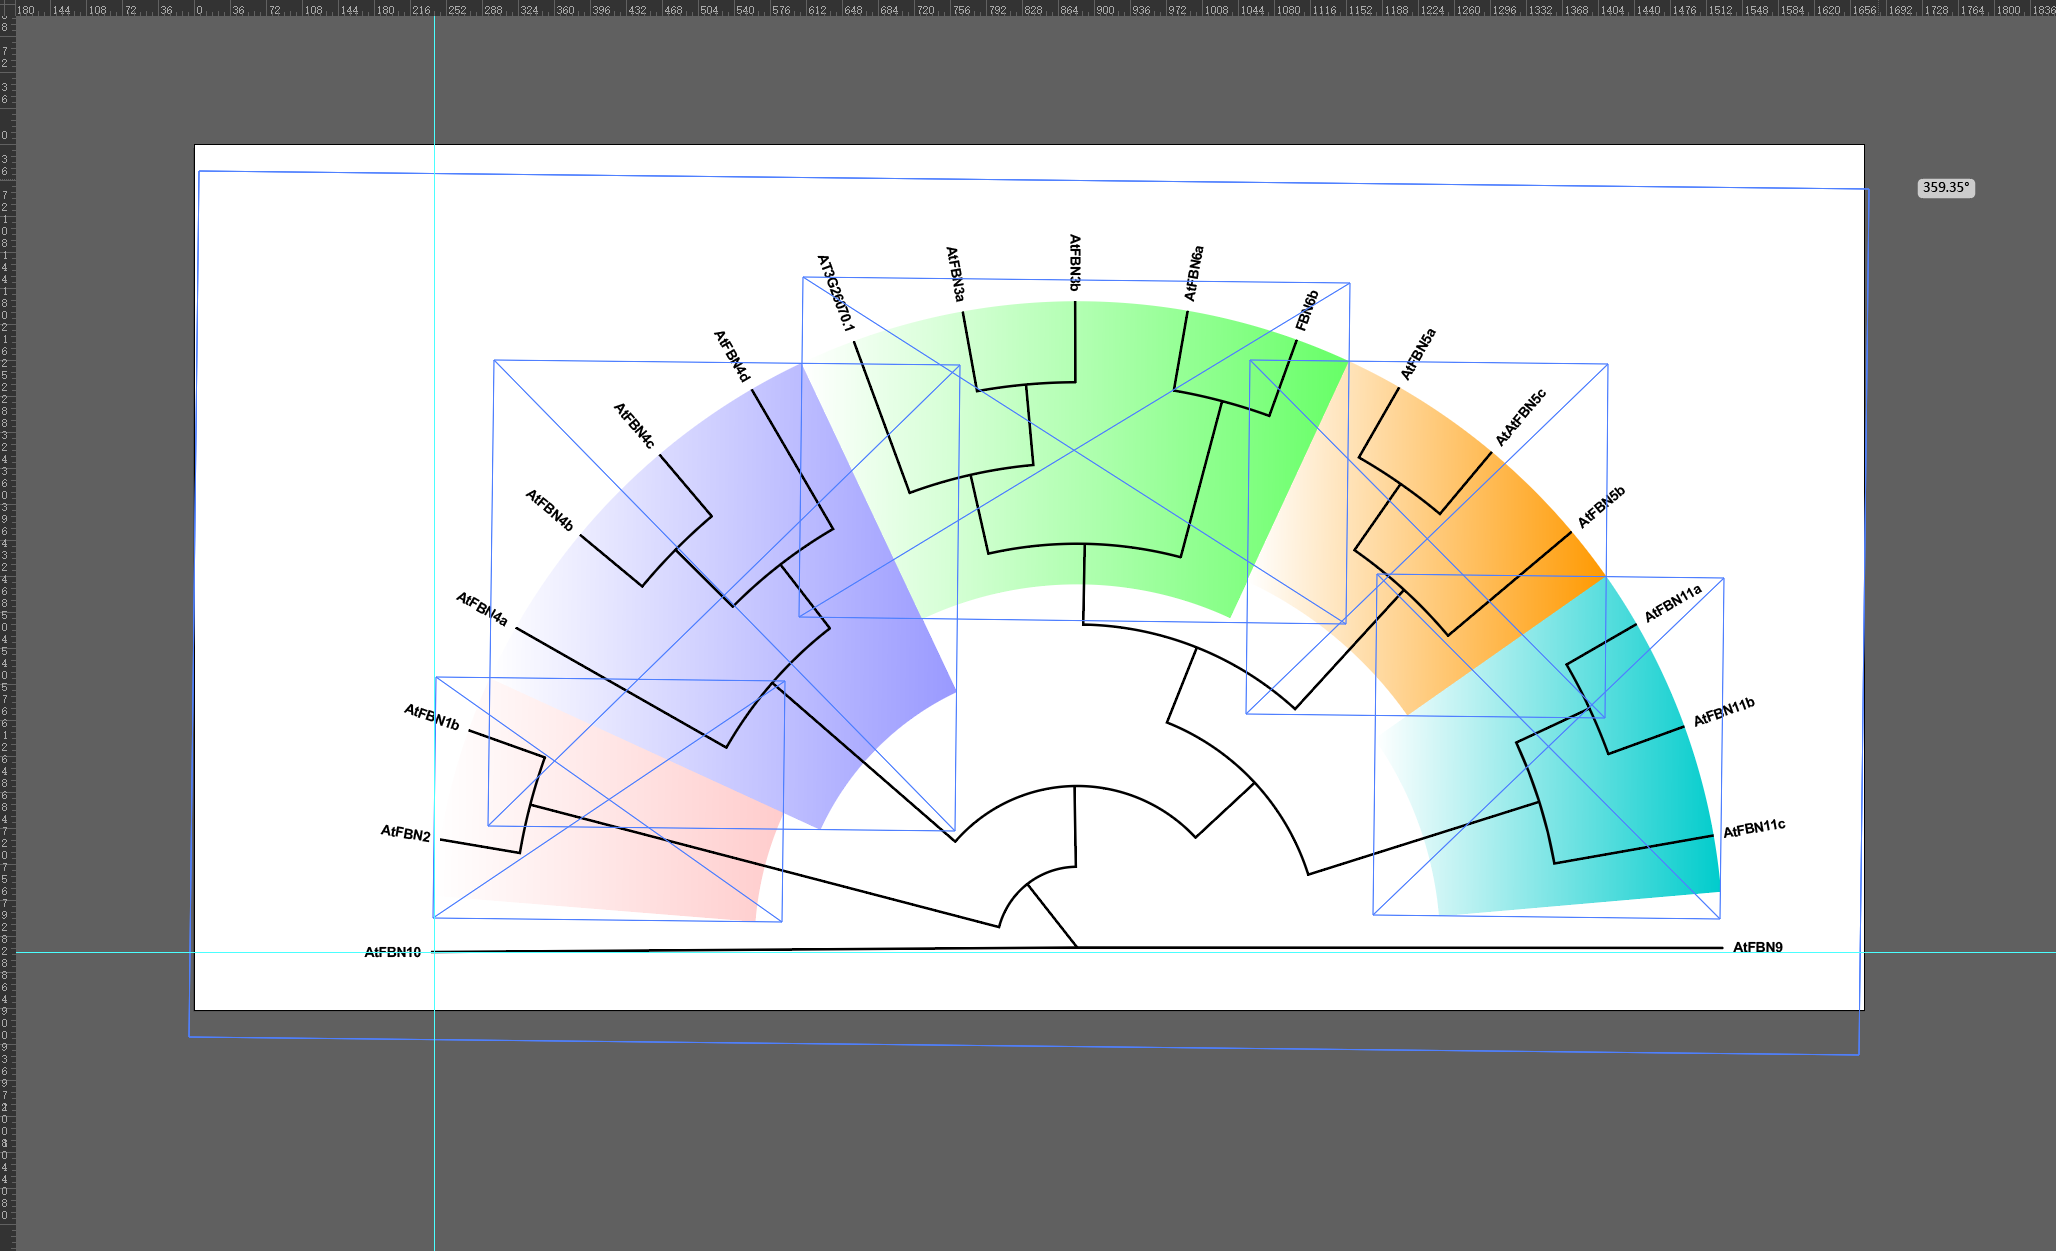This screenshot has width=2056, height=1251.
Task: Click the AtAtFBN5c text label
Action: [1520, 418]
